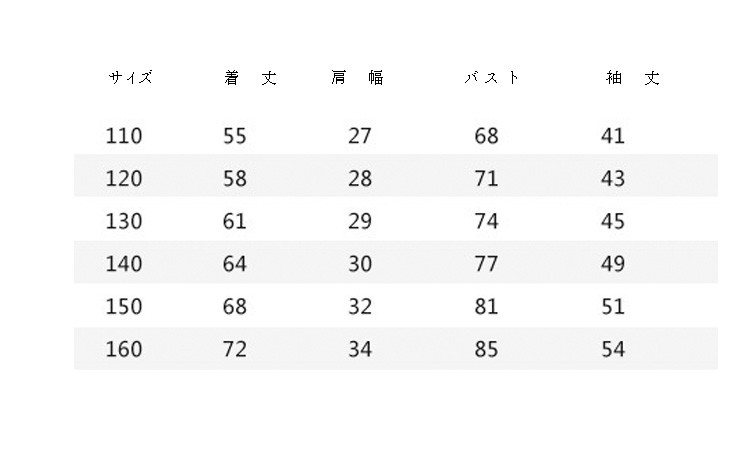
Task: Select the size 160 row label
Action: click(124, 349)
